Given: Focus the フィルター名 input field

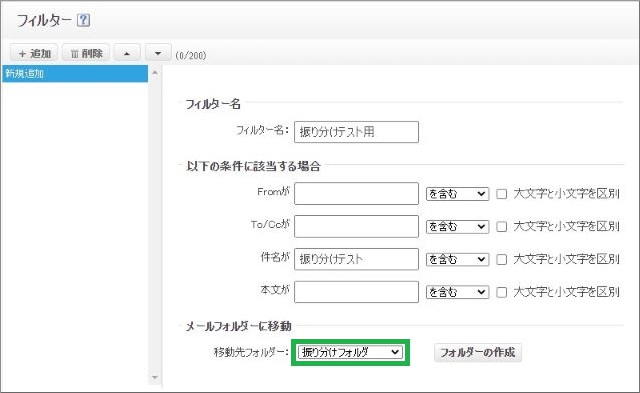Looking at the screenshot, I should click(x=356, y=132).
